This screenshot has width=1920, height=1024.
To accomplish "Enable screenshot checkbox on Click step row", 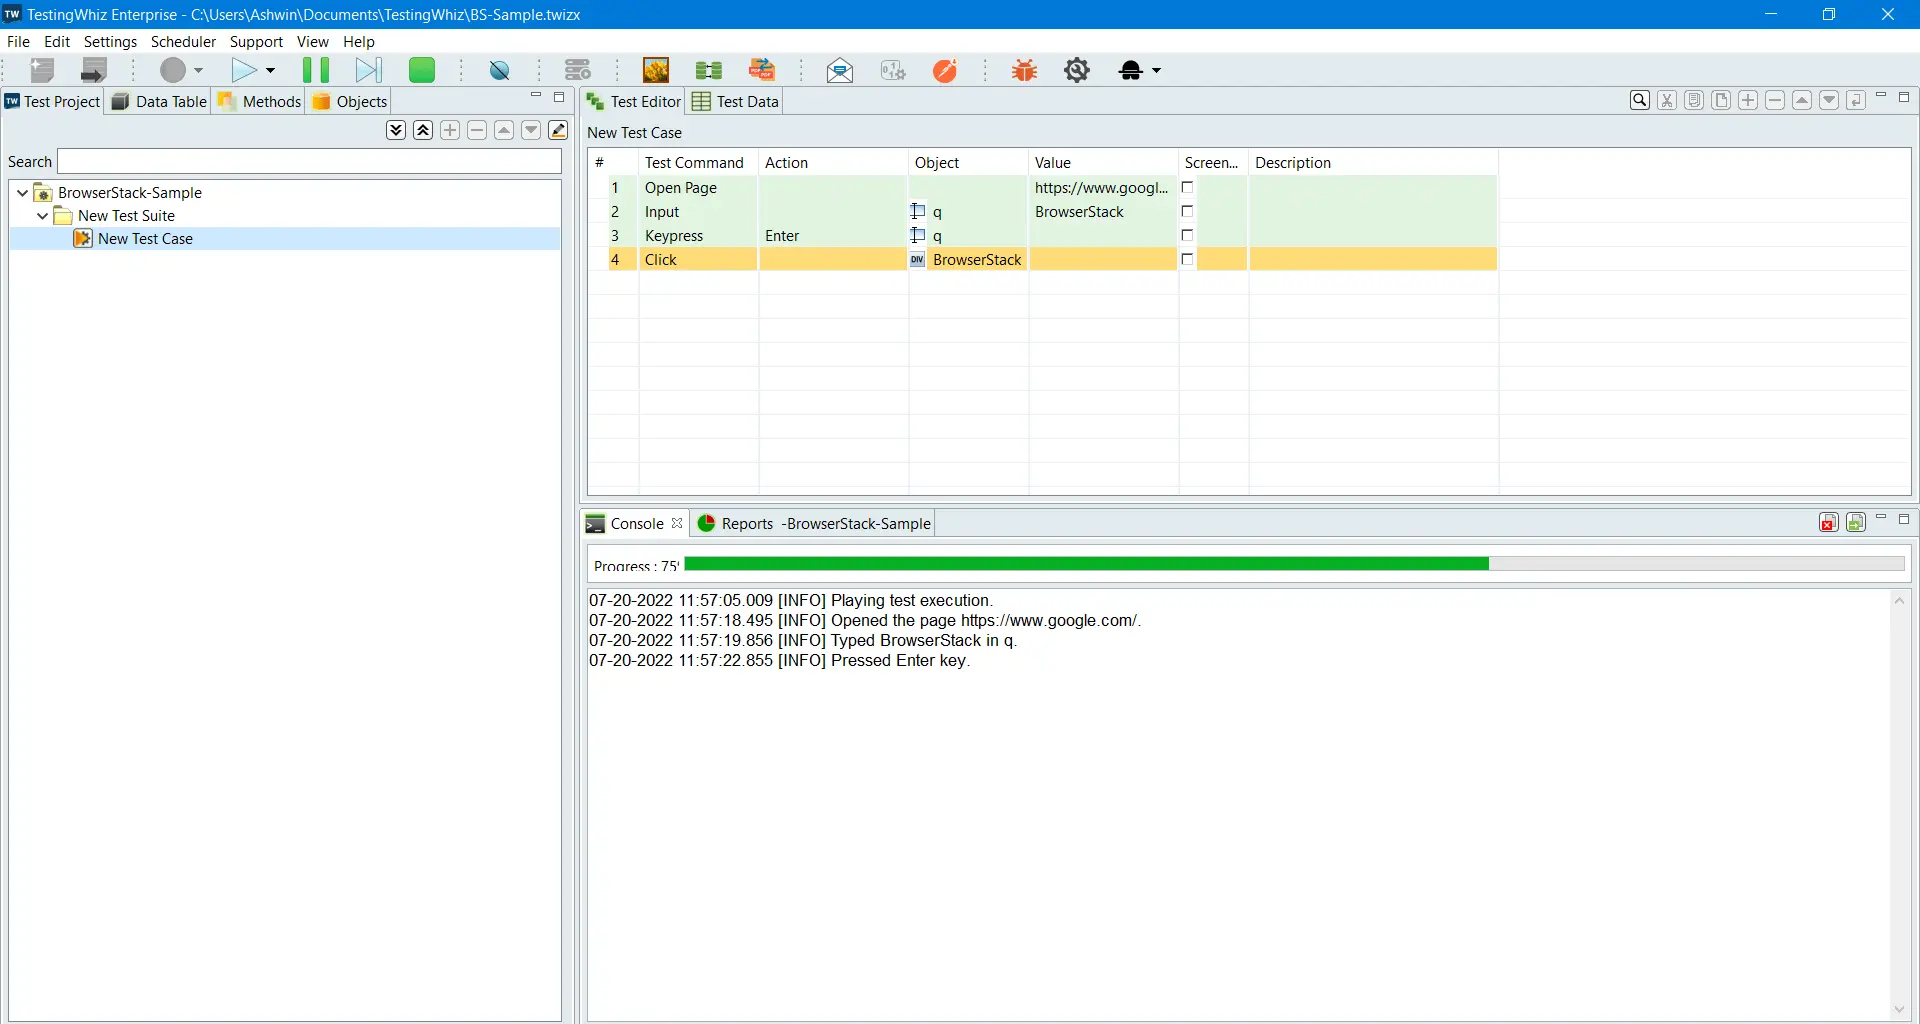I will point(1187,260).
